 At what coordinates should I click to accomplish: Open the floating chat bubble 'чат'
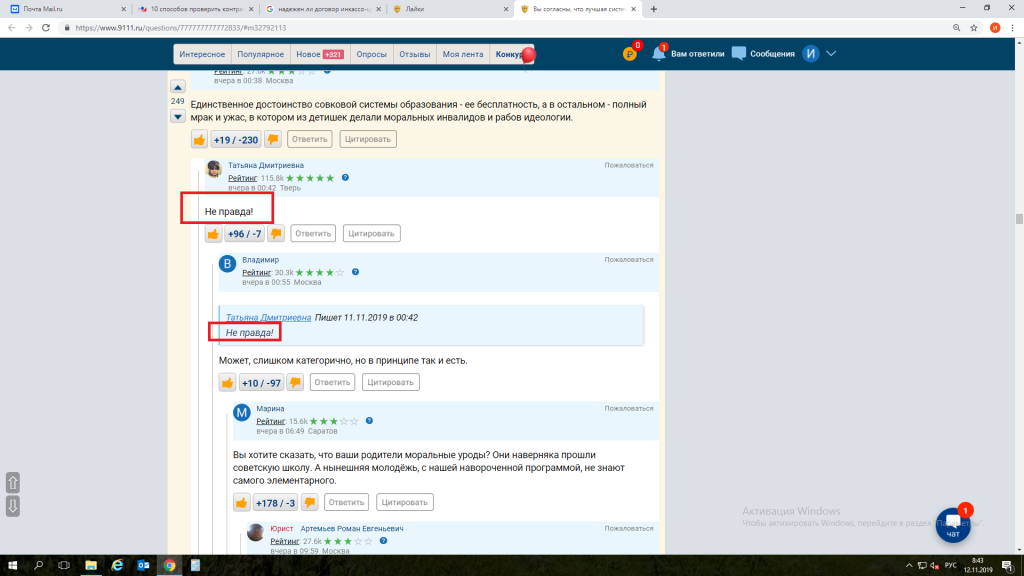point(953,525)
